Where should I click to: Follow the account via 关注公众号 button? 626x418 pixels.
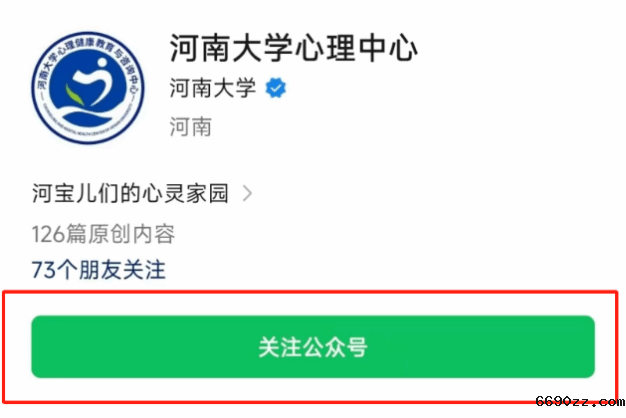click(313, 347)
